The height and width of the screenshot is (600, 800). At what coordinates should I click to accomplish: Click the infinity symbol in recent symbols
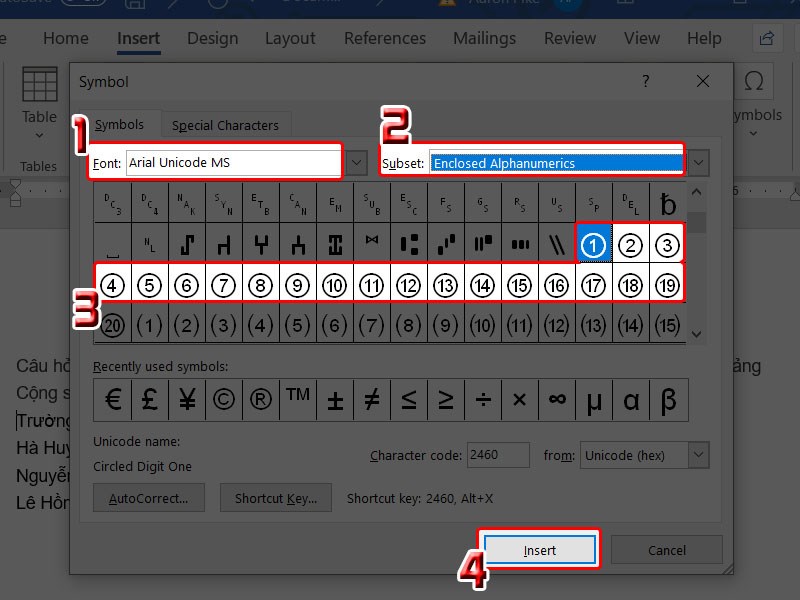[557, 400]
